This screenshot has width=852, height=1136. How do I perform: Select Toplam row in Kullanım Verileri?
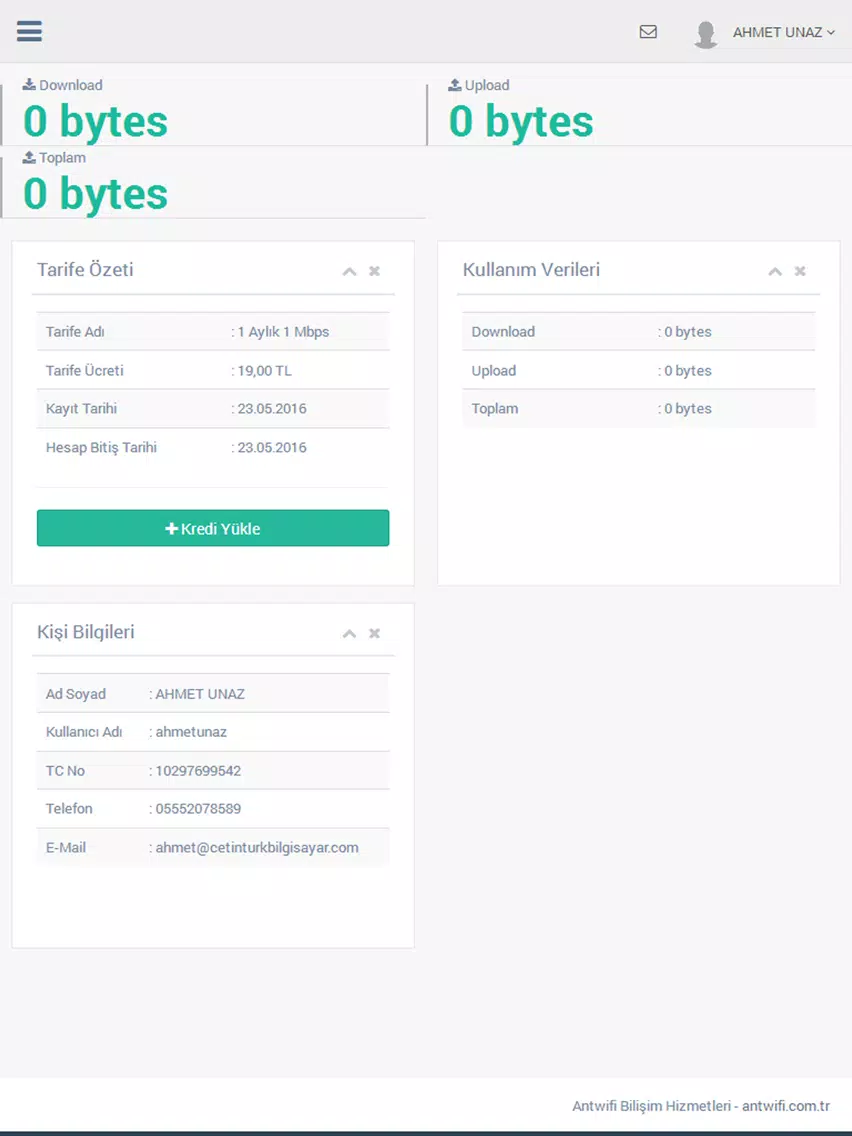pyautogui.click(x=639, y=409)
